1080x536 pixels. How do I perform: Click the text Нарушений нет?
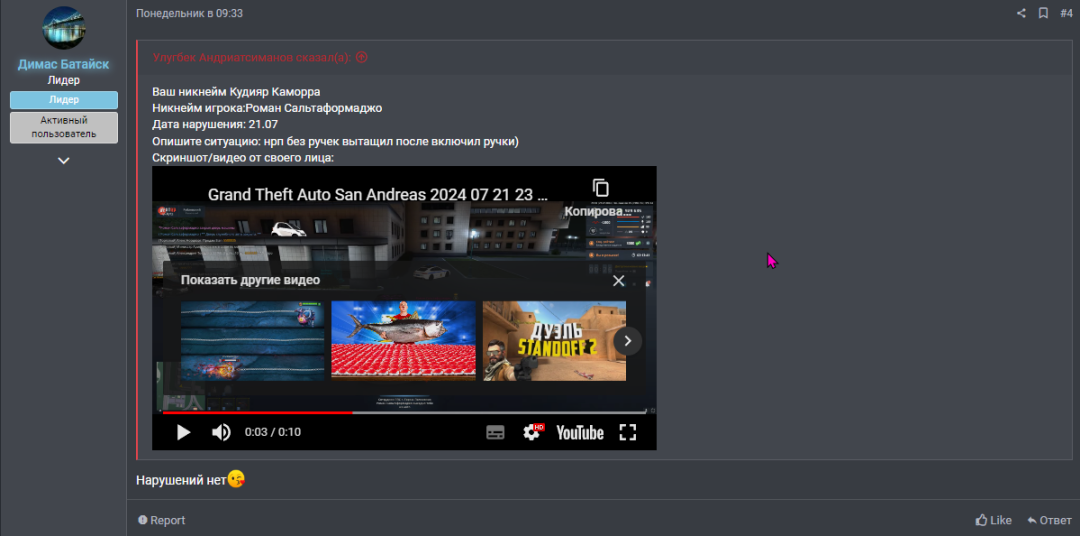coord(181,480)
